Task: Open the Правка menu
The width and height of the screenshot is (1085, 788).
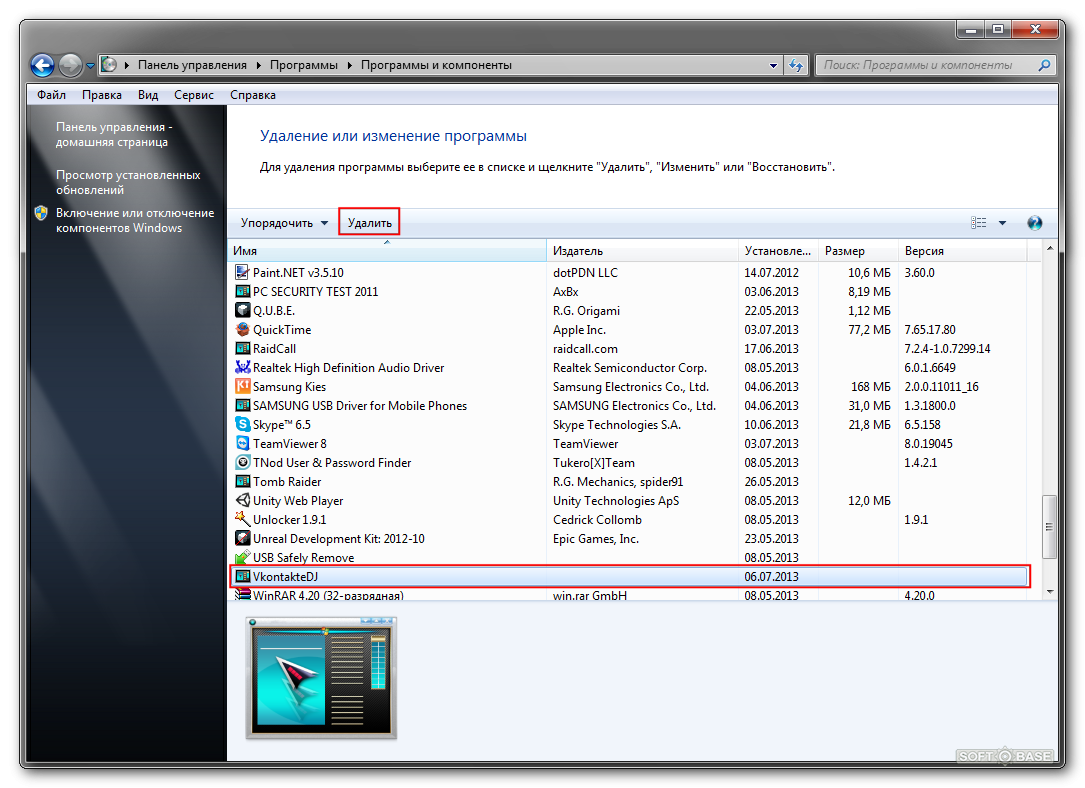Action: tap(102, 95)
